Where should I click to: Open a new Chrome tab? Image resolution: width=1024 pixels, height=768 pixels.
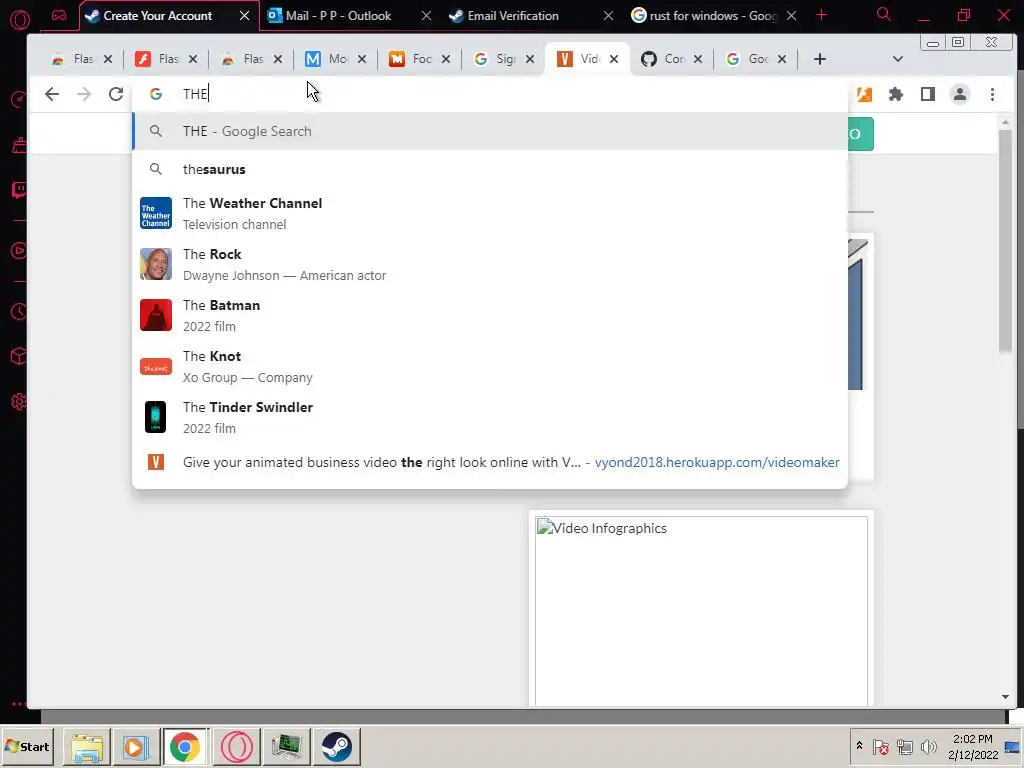[x=820, y=59]
